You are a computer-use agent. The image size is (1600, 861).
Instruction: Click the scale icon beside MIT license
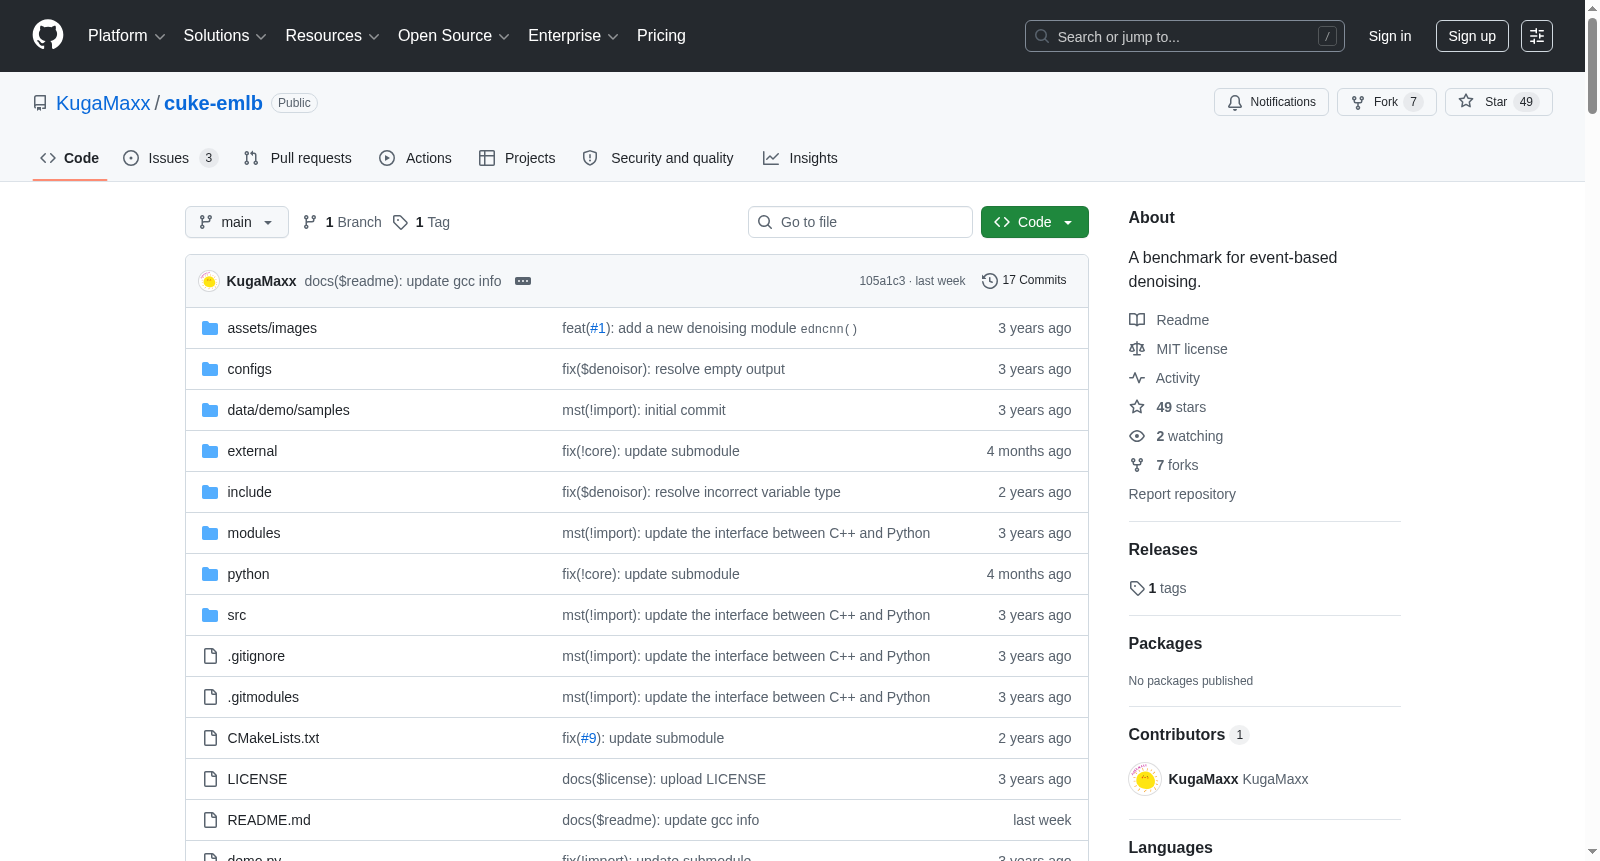pyautogui.click(x=1137, y=349)
